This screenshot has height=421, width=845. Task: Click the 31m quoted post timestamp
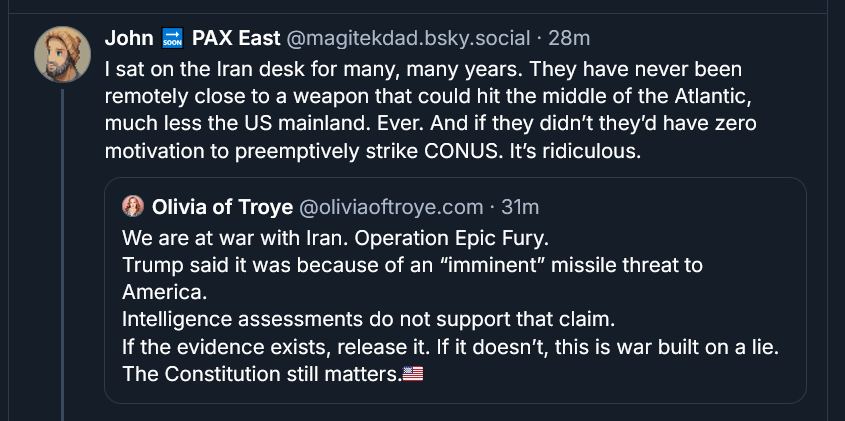[519, 207]
